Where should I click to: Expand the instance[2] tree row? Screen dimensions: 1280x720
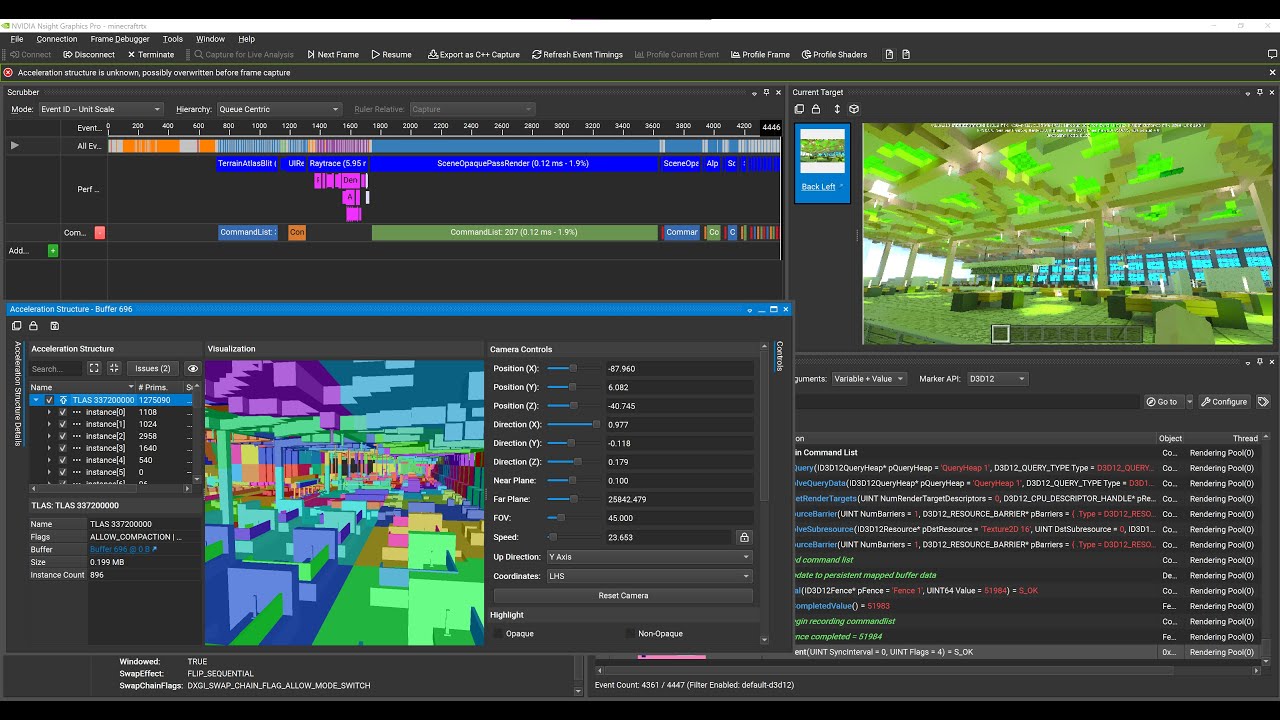coord(49,436)
